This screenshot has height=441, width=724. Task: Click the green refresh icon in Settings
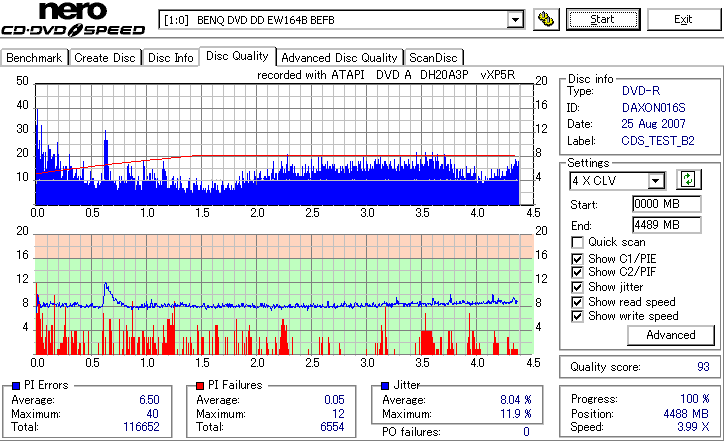click(x=688, y=179)
